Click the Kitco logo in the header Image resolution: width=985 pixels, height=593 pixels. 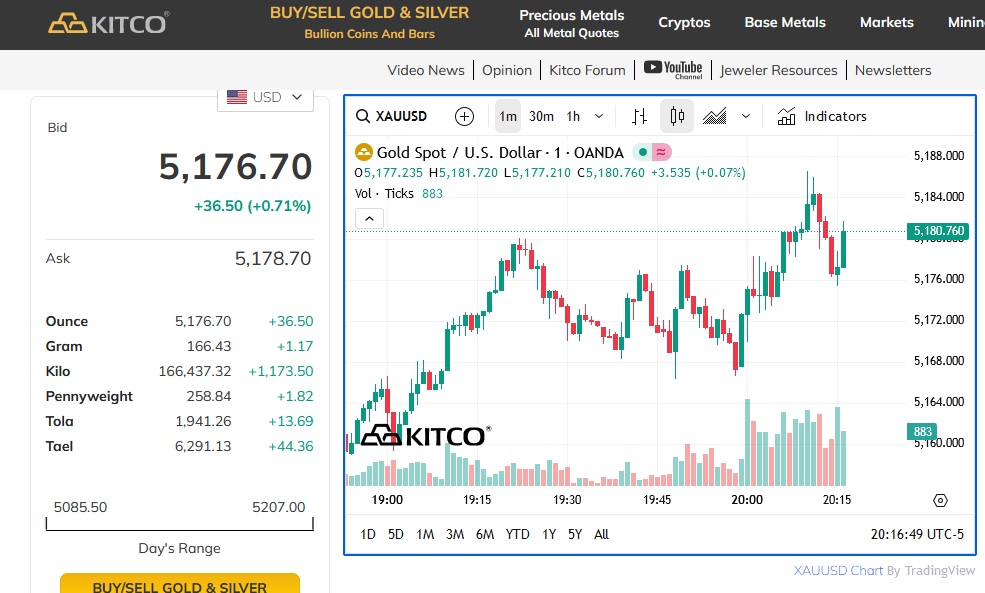point(108,23)
